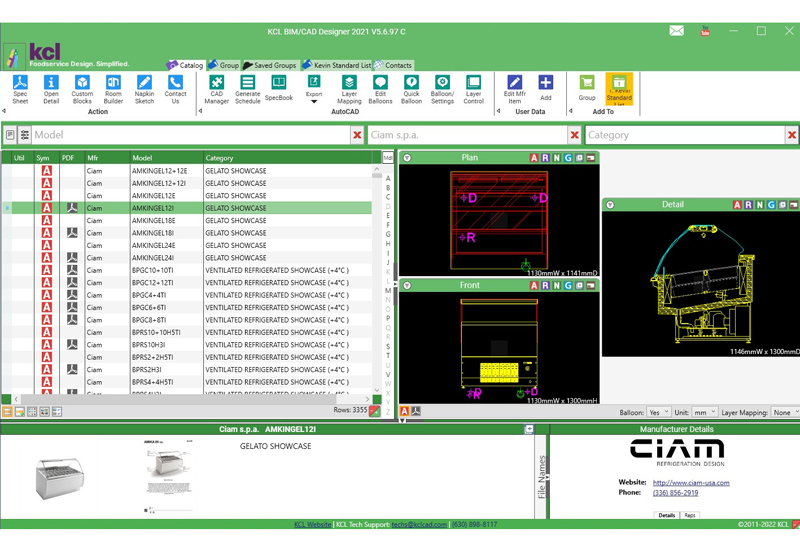Select the Quick Balloon tool
The image size is (800, 550).
pyautogui.click(x=411, y=88)
